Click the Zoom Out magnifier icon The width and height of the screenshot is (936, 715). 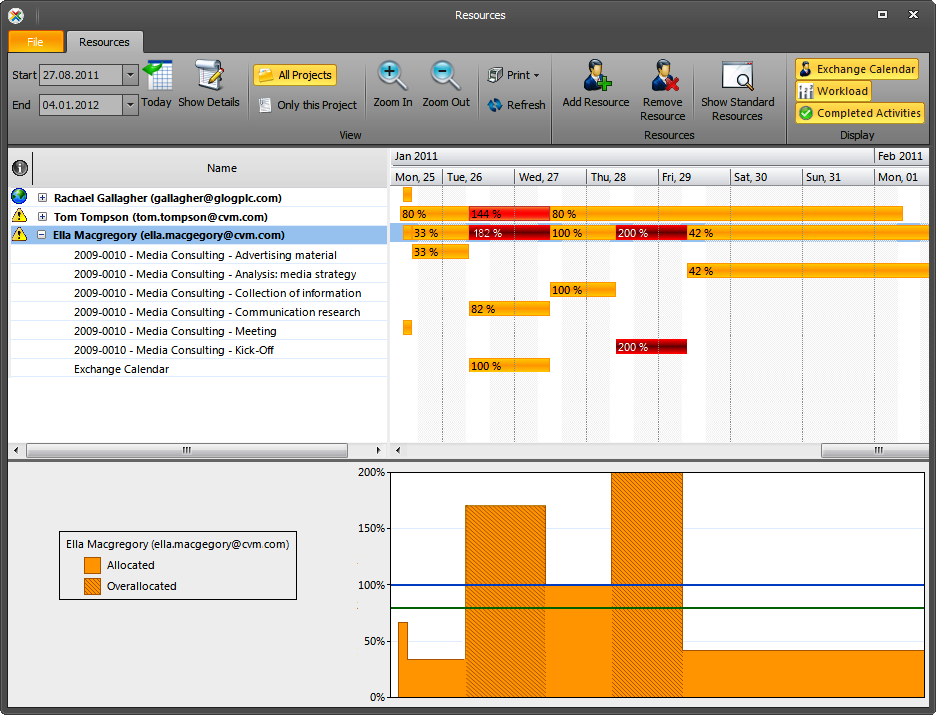pos(445,75)
